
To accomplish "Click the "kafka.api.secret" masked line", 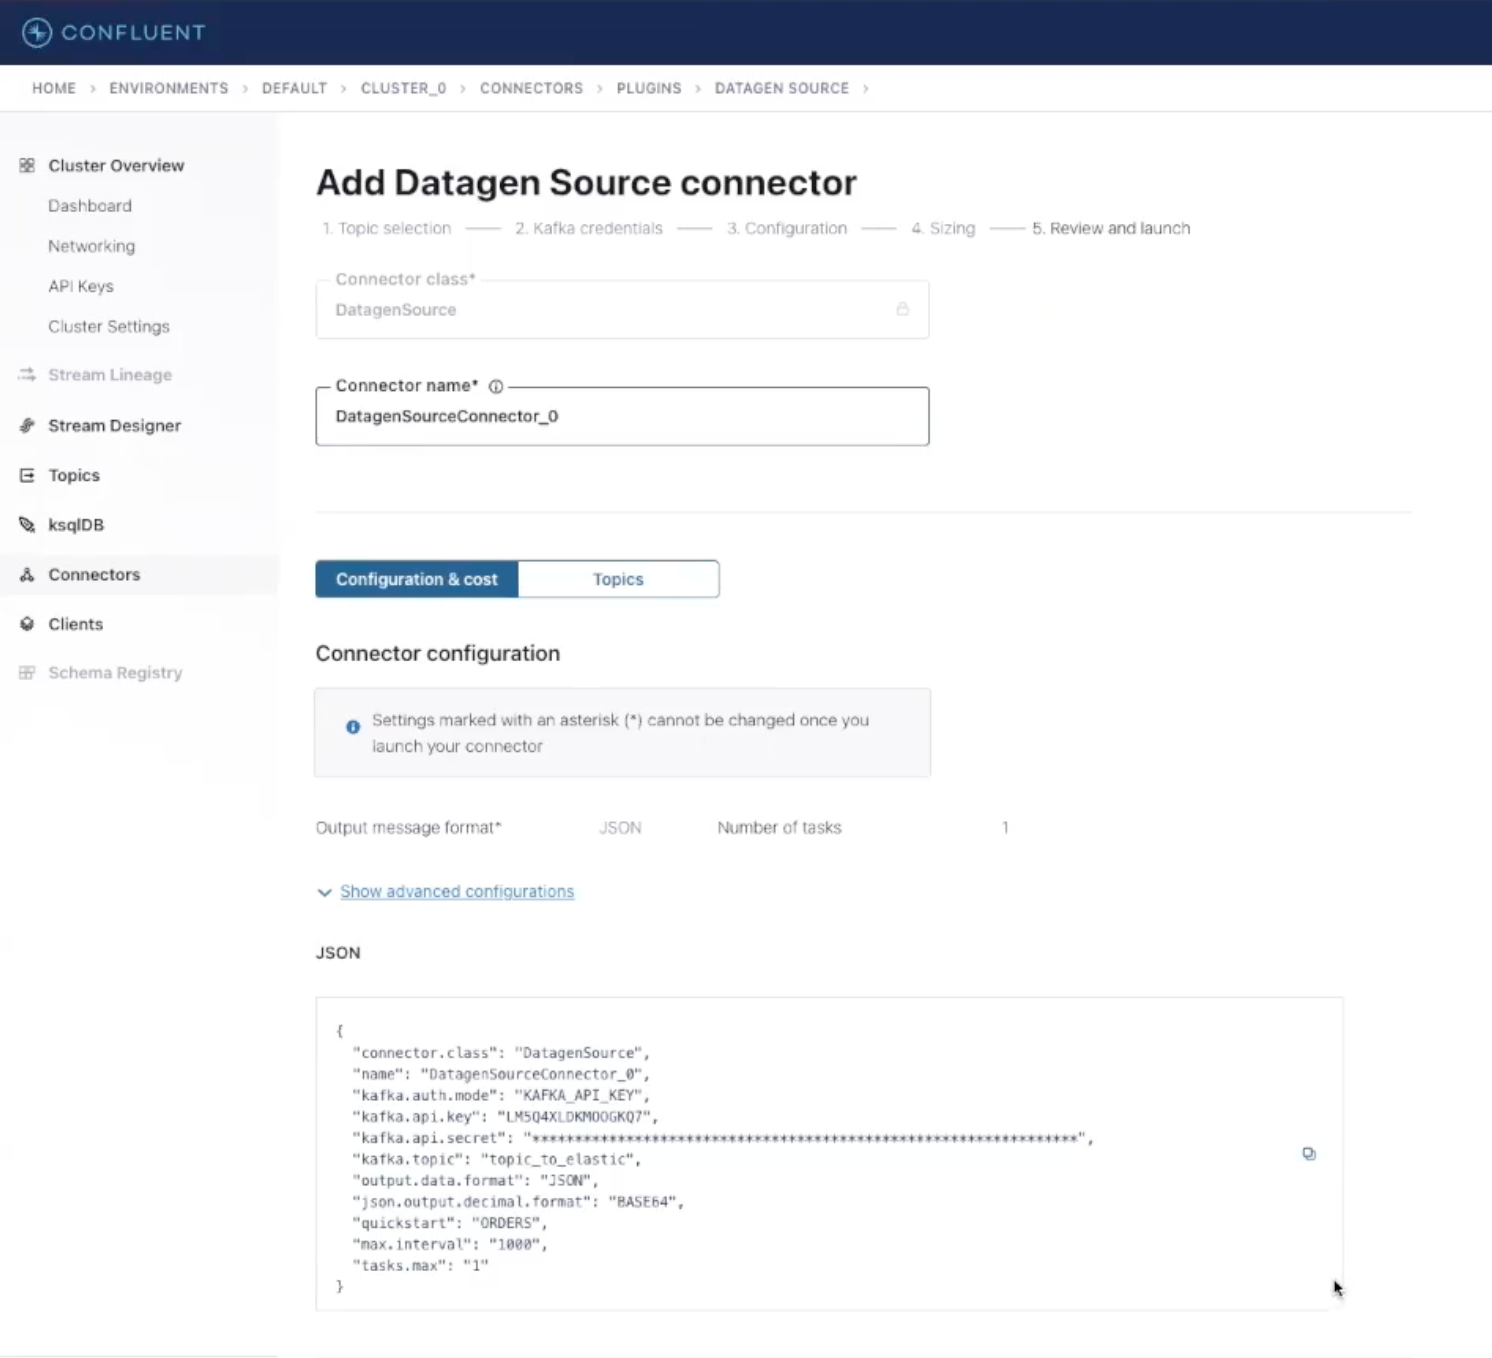I will [x=723, y=1138].
